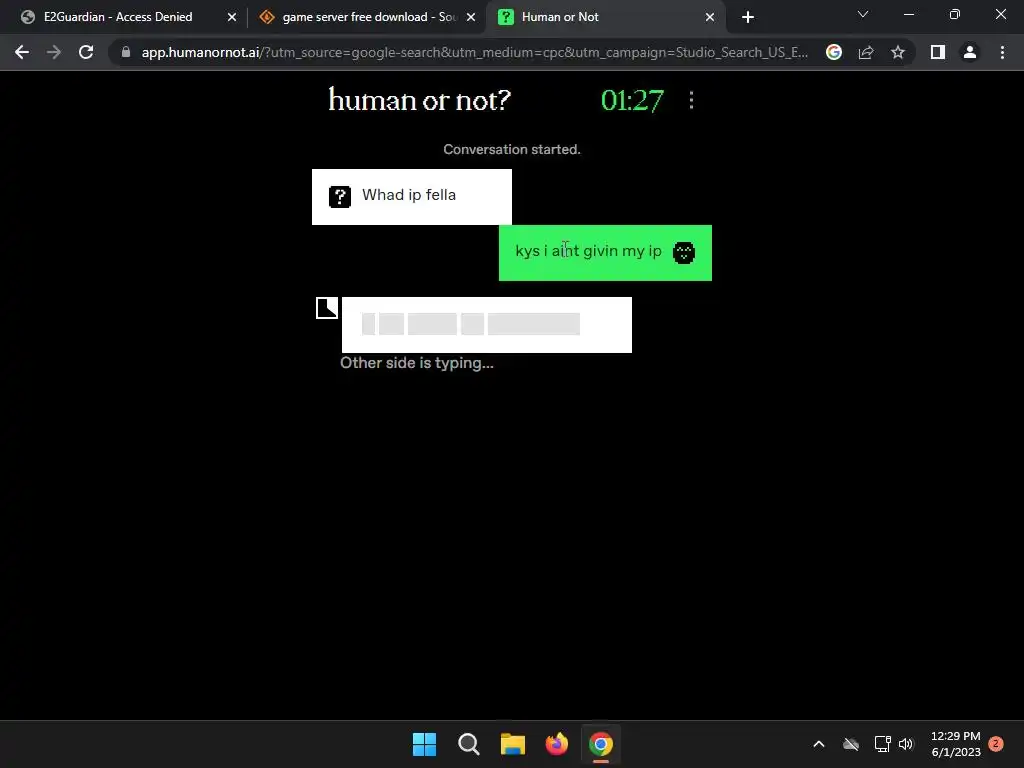The height and width of the screenshot is (768, 1024).
Task: Click the 'Whad ip fella' message text
Action: 409,195
